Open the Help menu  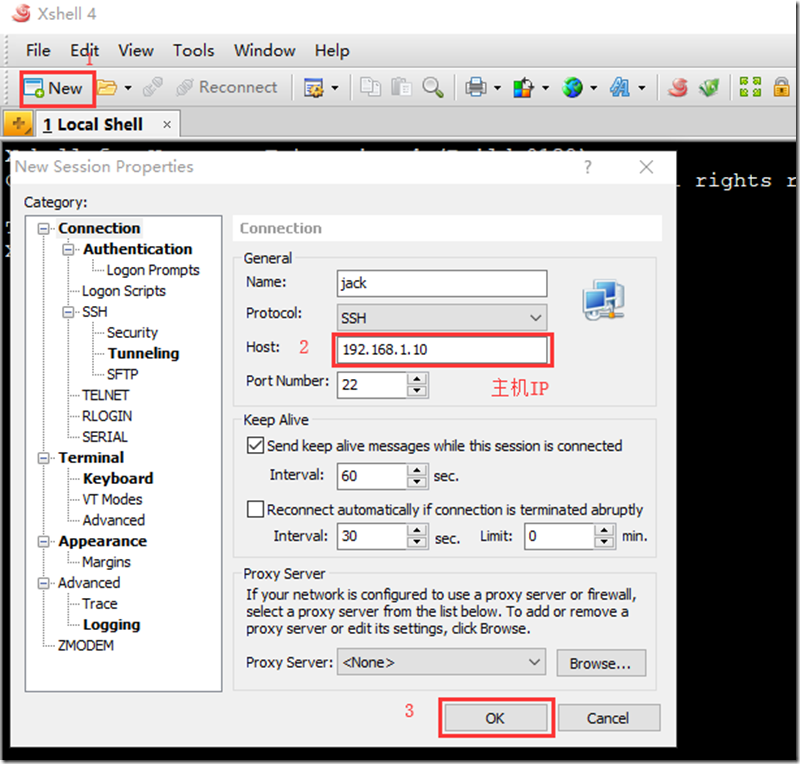[332, 51]
